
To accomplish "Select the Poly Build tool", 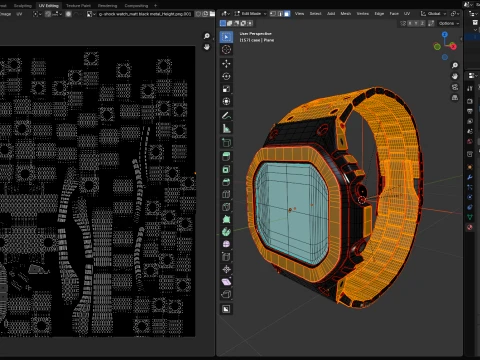I will (x=226, y=219).
